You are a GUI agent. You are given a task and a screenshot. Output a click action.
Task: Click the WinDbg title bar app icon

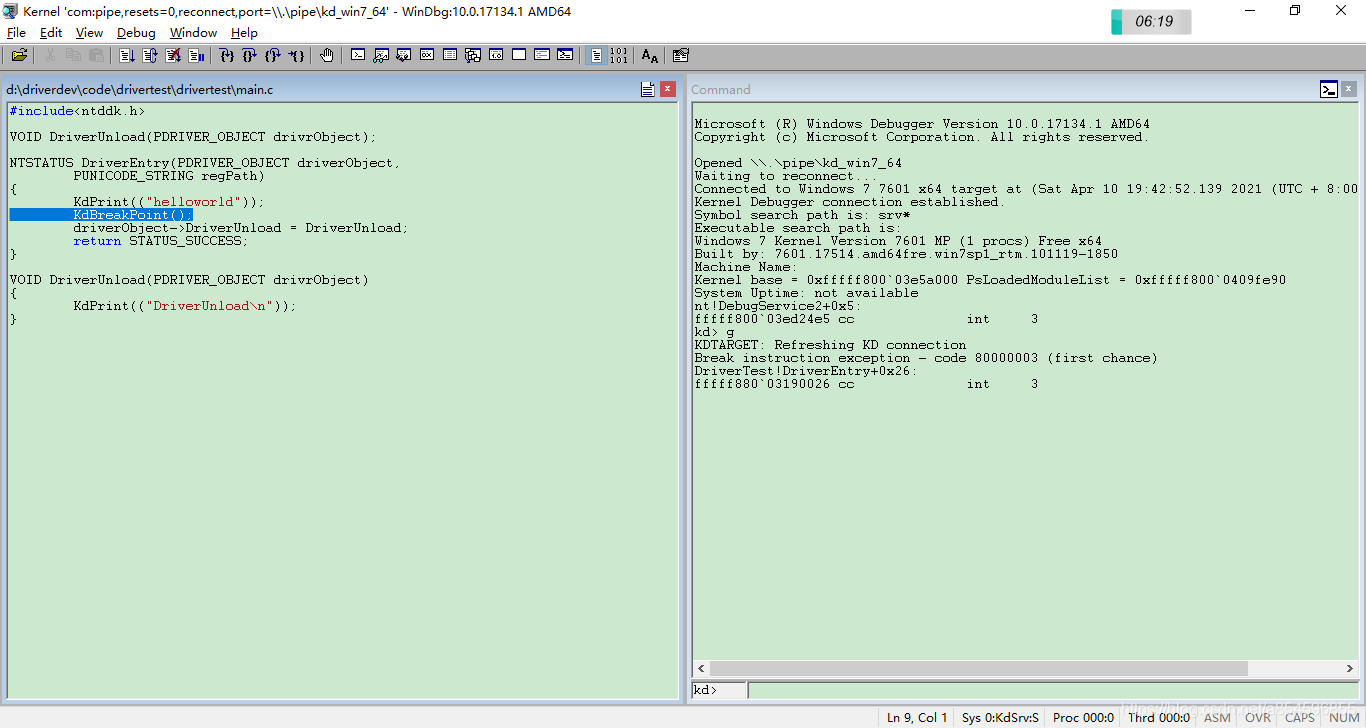[10, 10]
